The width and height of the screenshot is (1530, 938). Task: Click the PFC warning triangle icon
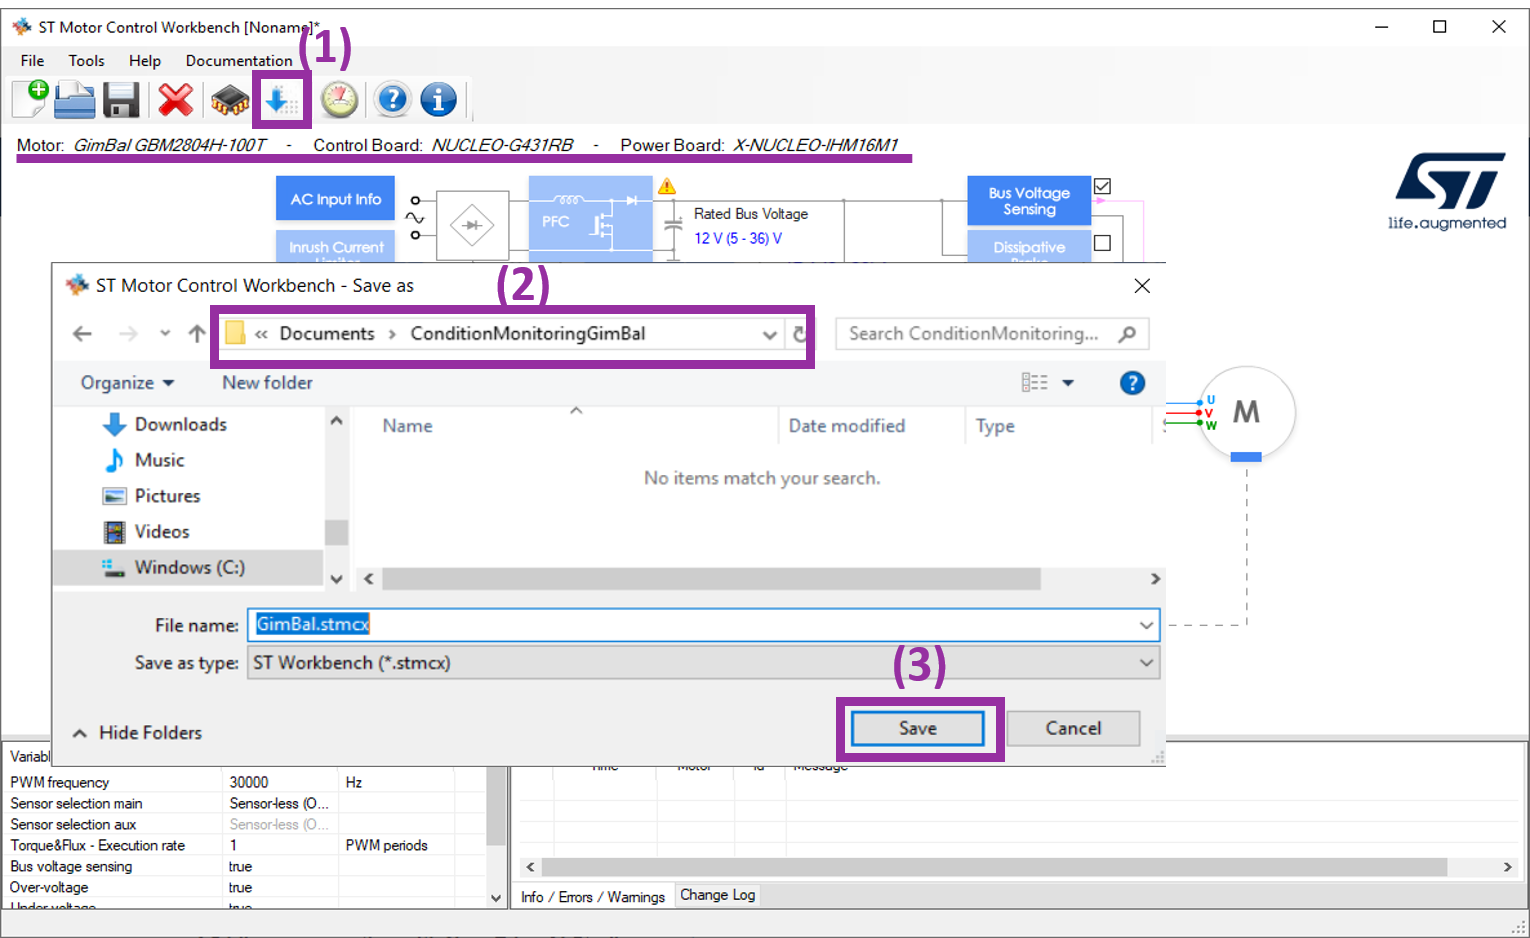point(667,186)
